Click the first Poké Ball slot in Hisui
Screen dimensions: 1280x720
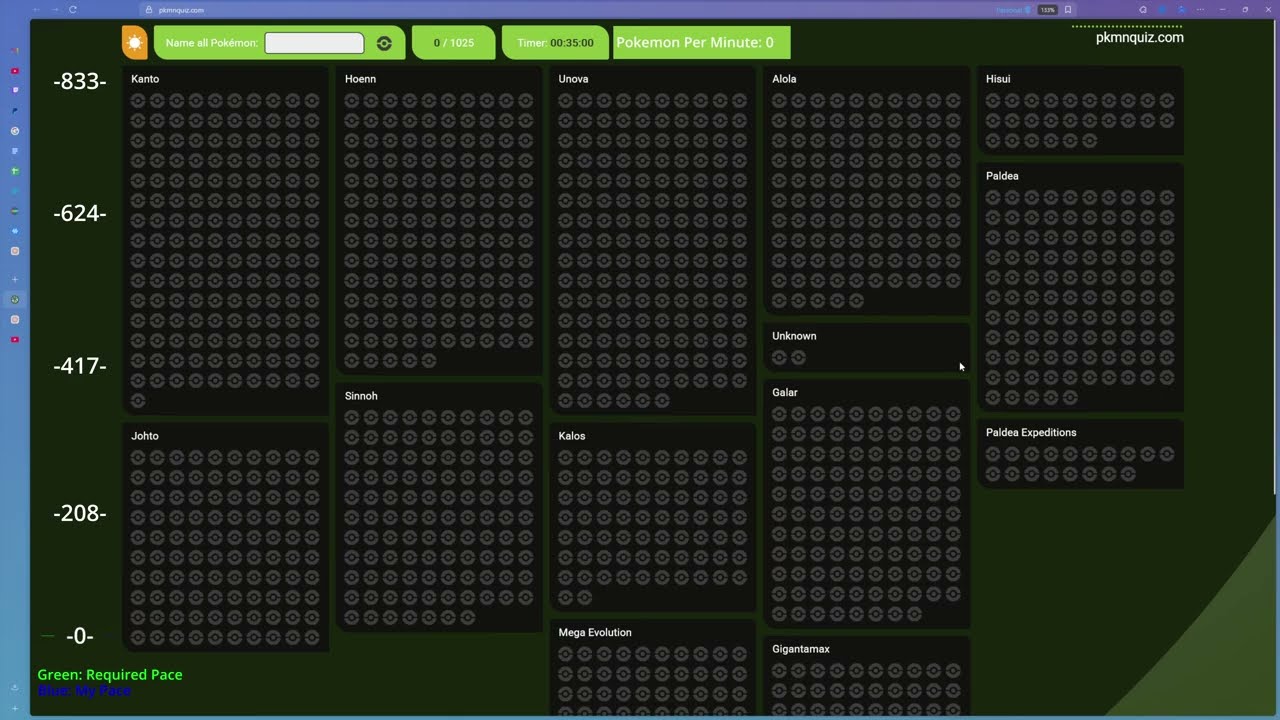[x=993, y=101]
